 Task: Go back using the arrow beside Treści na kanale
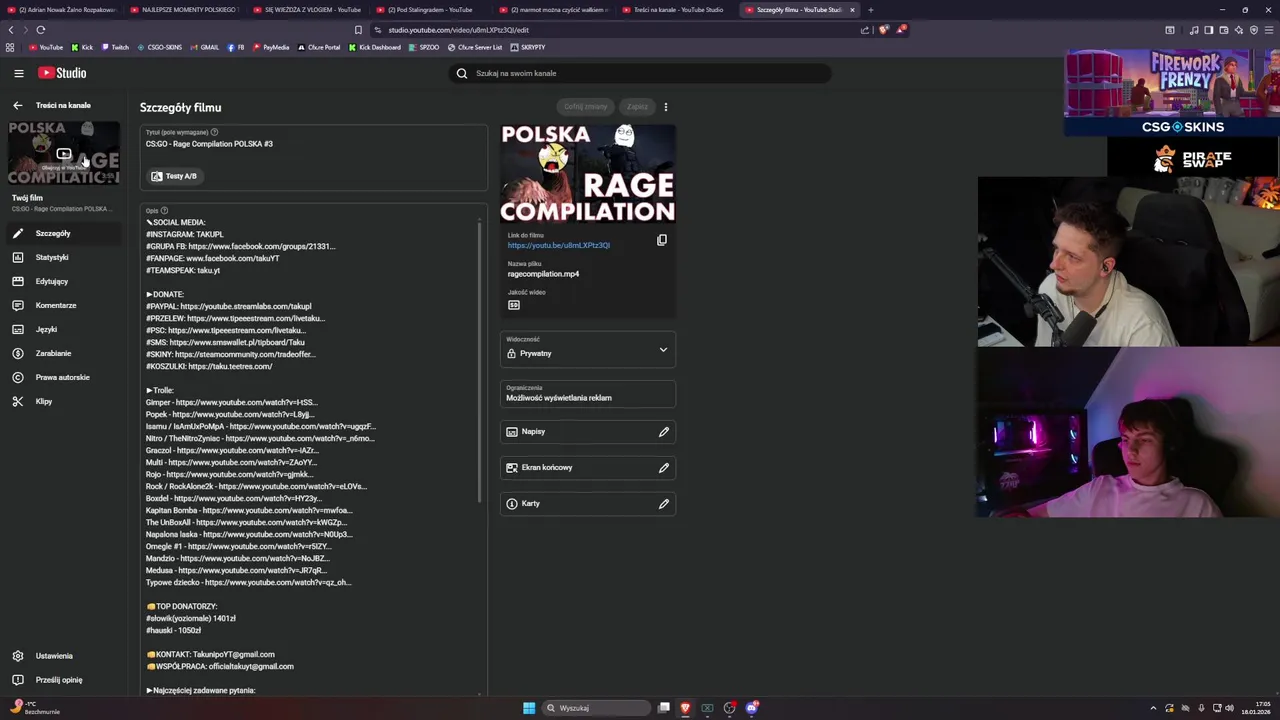tap(17, 105)
